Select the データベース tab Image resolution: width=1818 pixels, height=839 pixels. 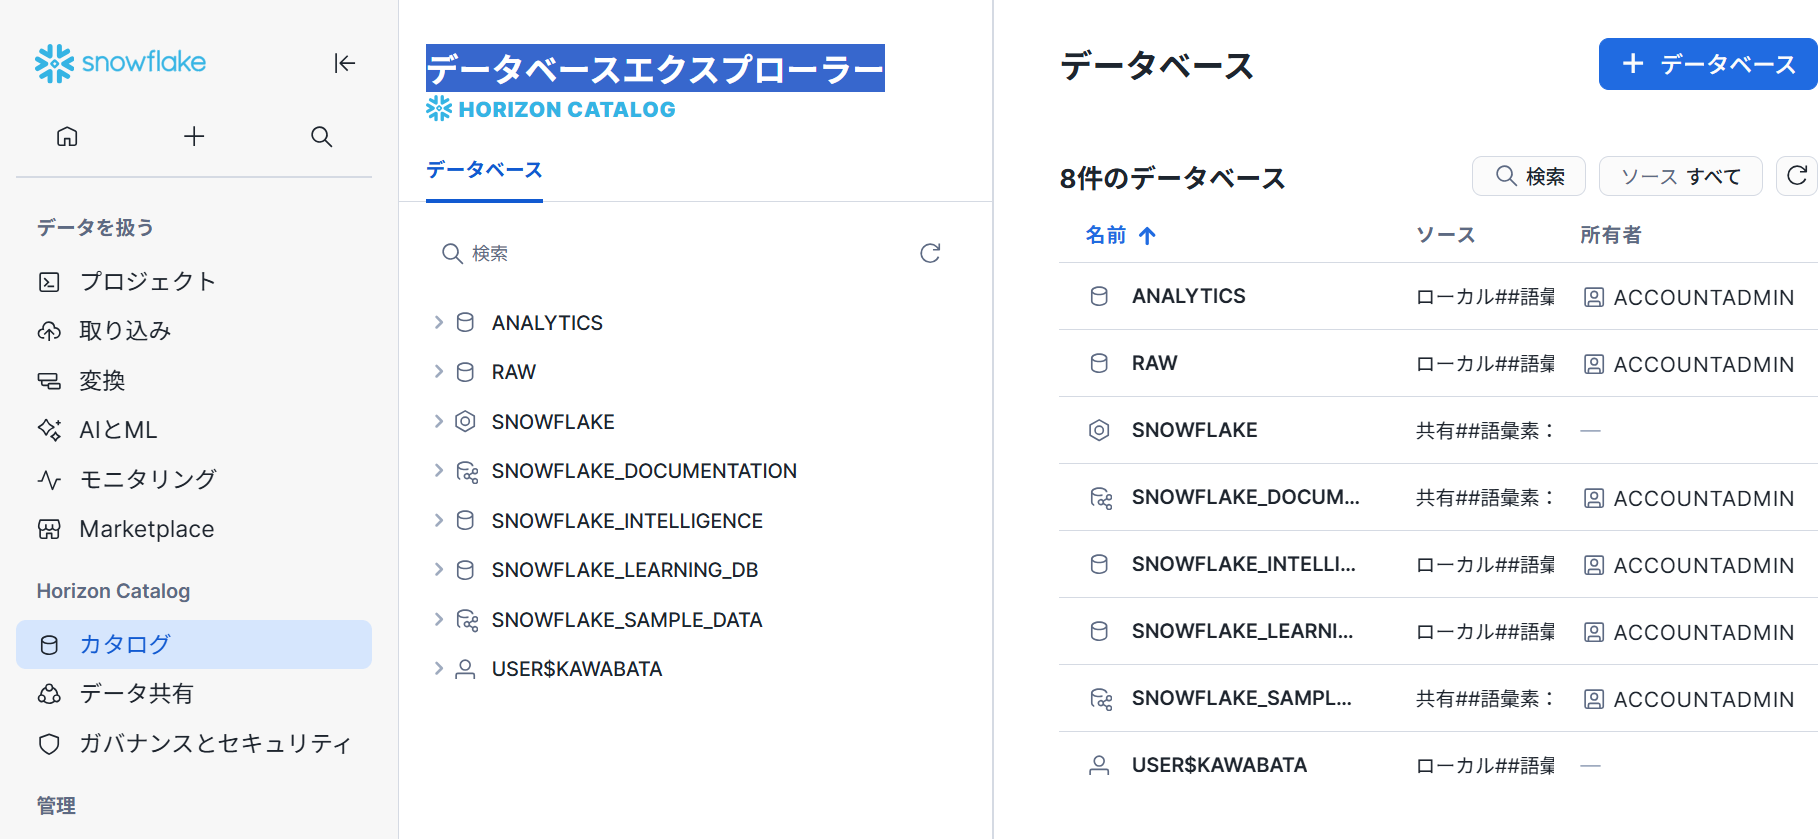point(484,170)
